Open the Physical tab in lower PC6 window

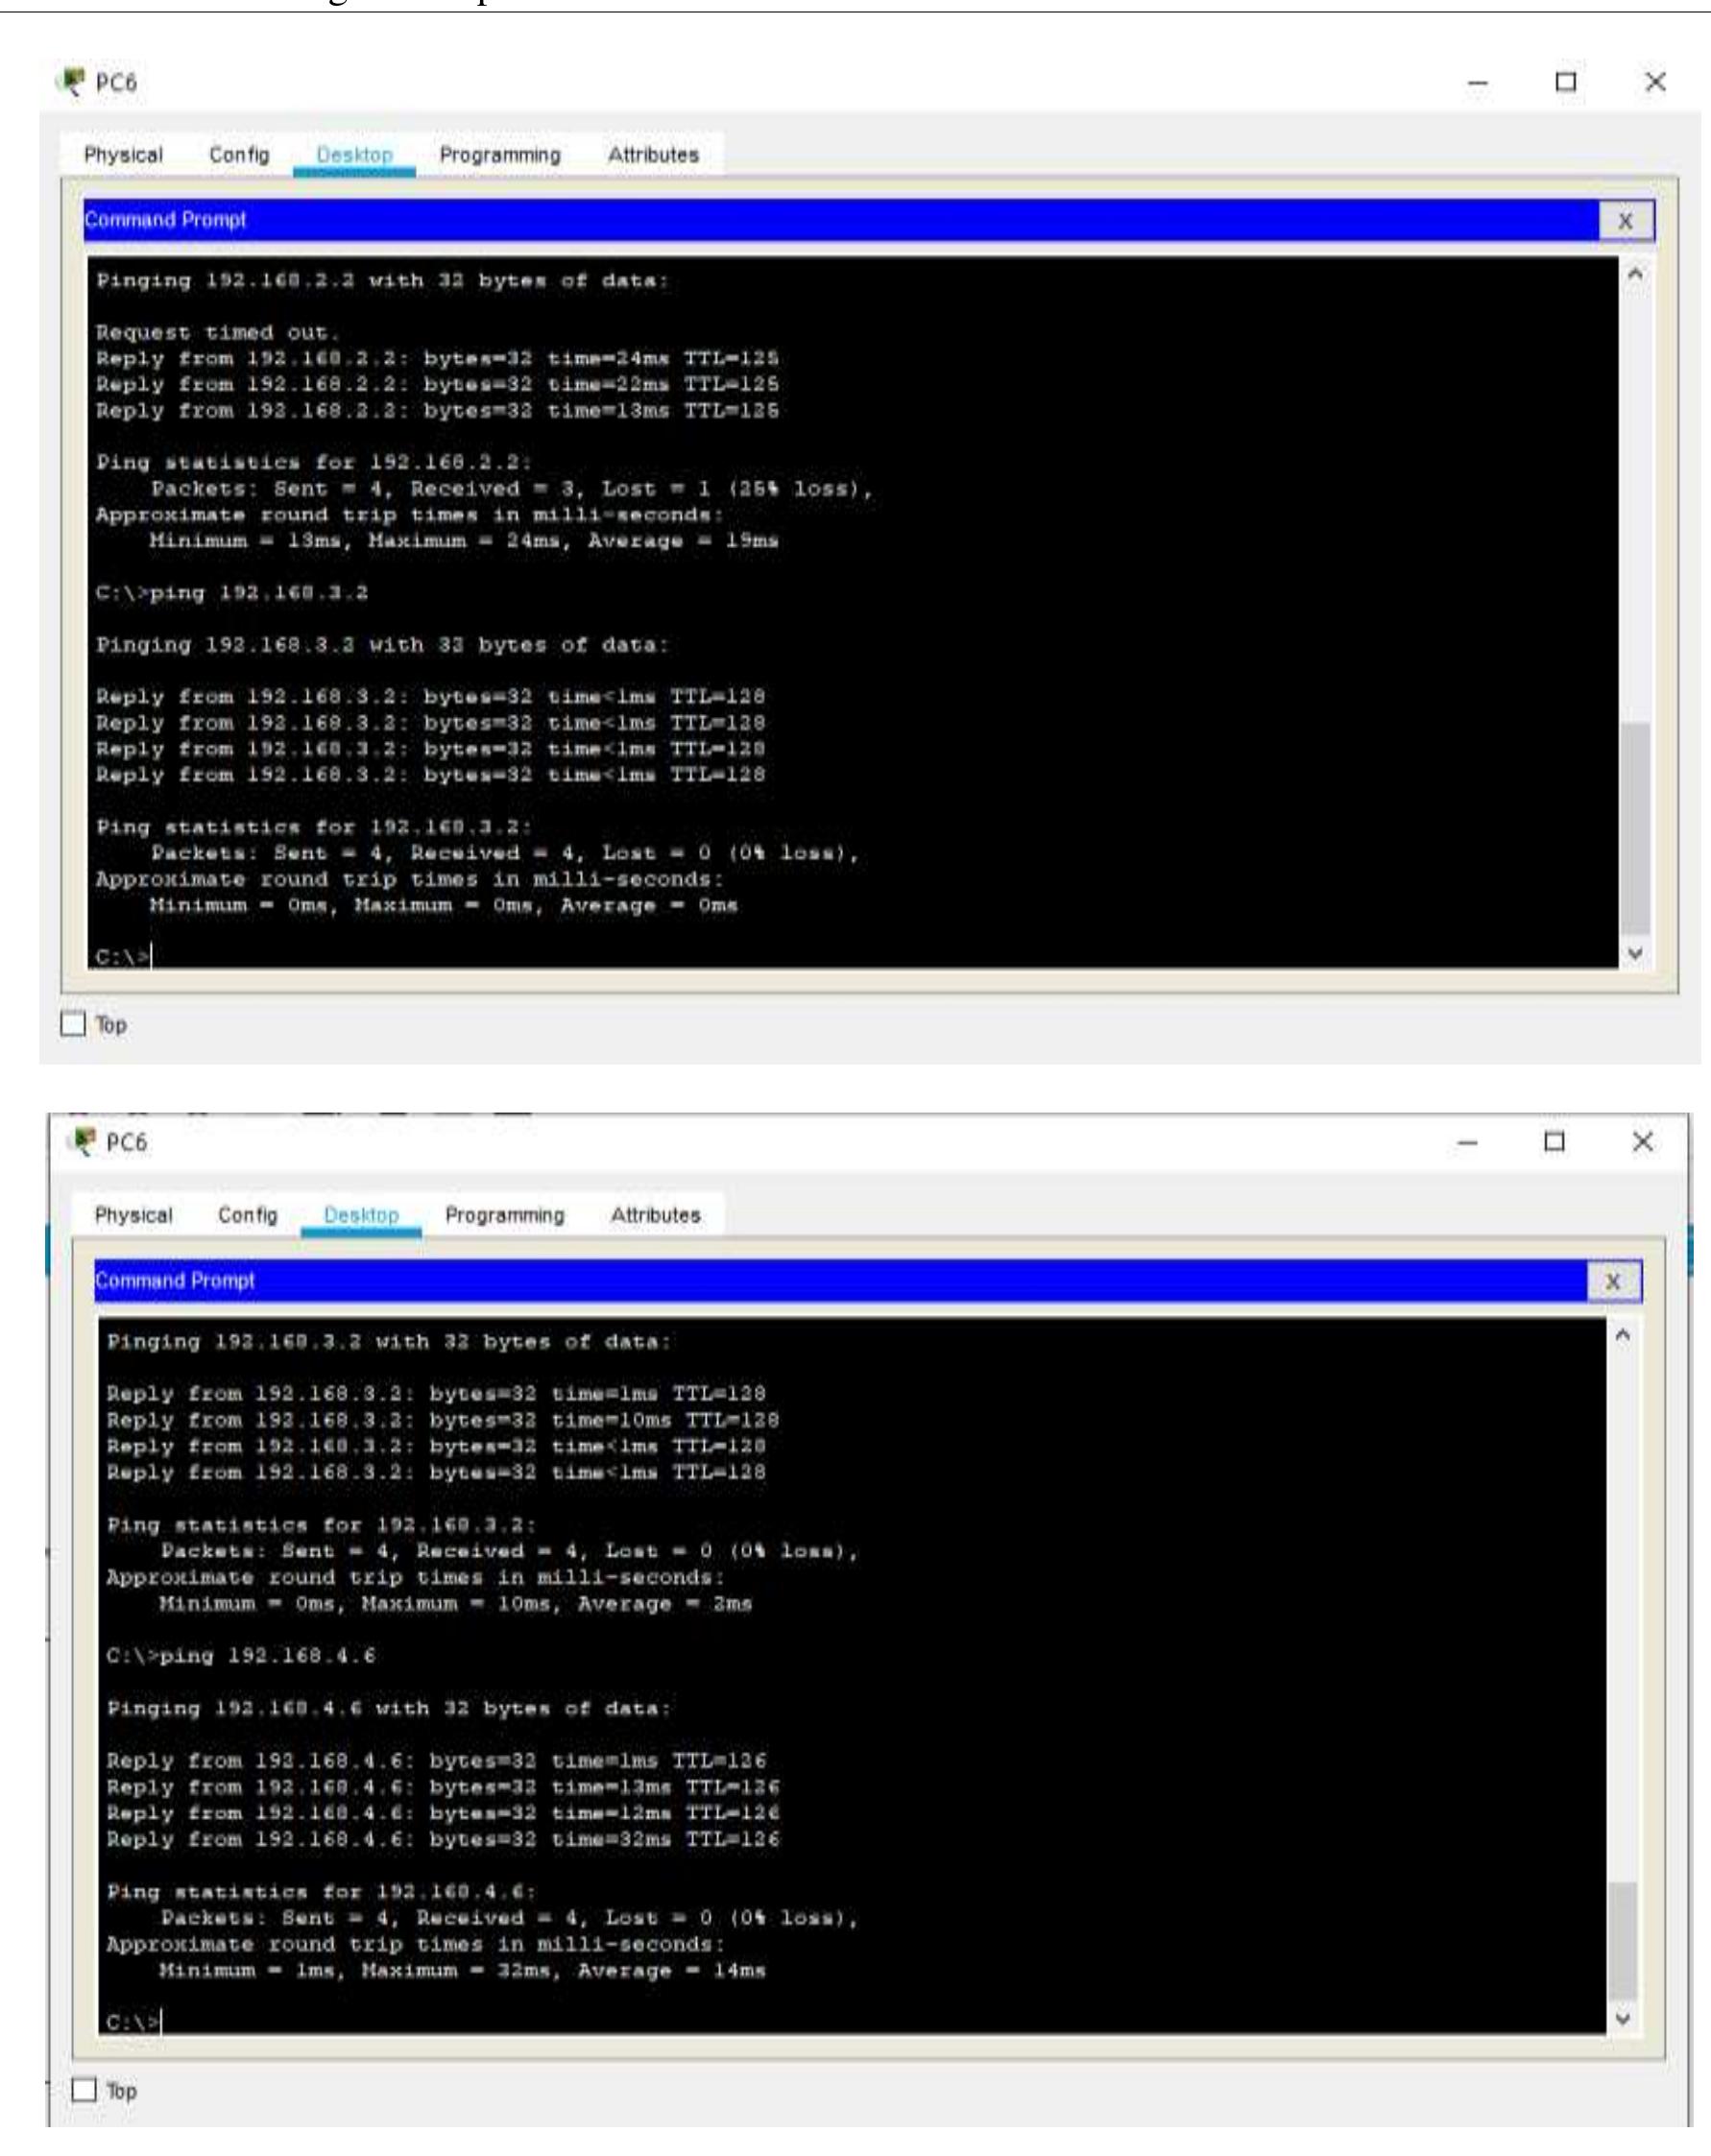click(133, 1215)
